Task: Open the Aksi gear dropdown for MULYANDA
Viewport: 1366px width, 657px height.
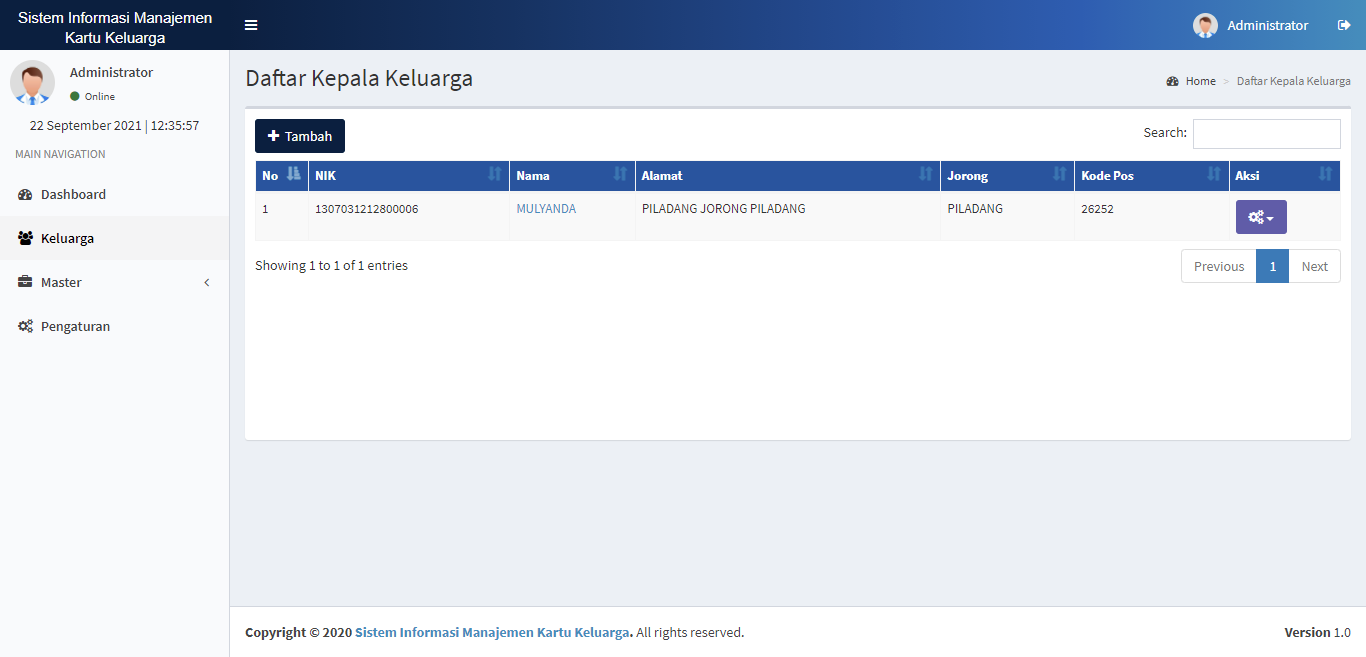Action: tap(1260, 217)
